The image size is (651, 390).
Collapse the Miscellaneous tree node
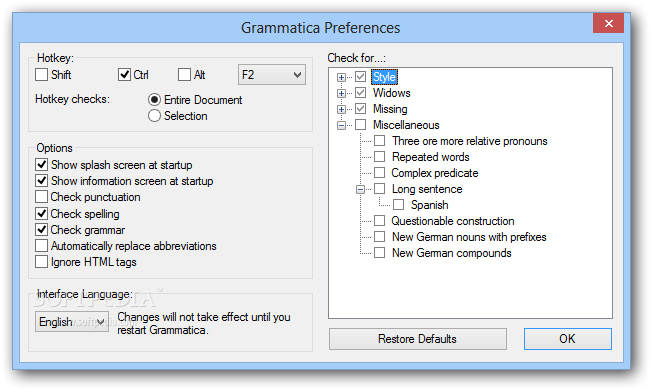[341, 125]
